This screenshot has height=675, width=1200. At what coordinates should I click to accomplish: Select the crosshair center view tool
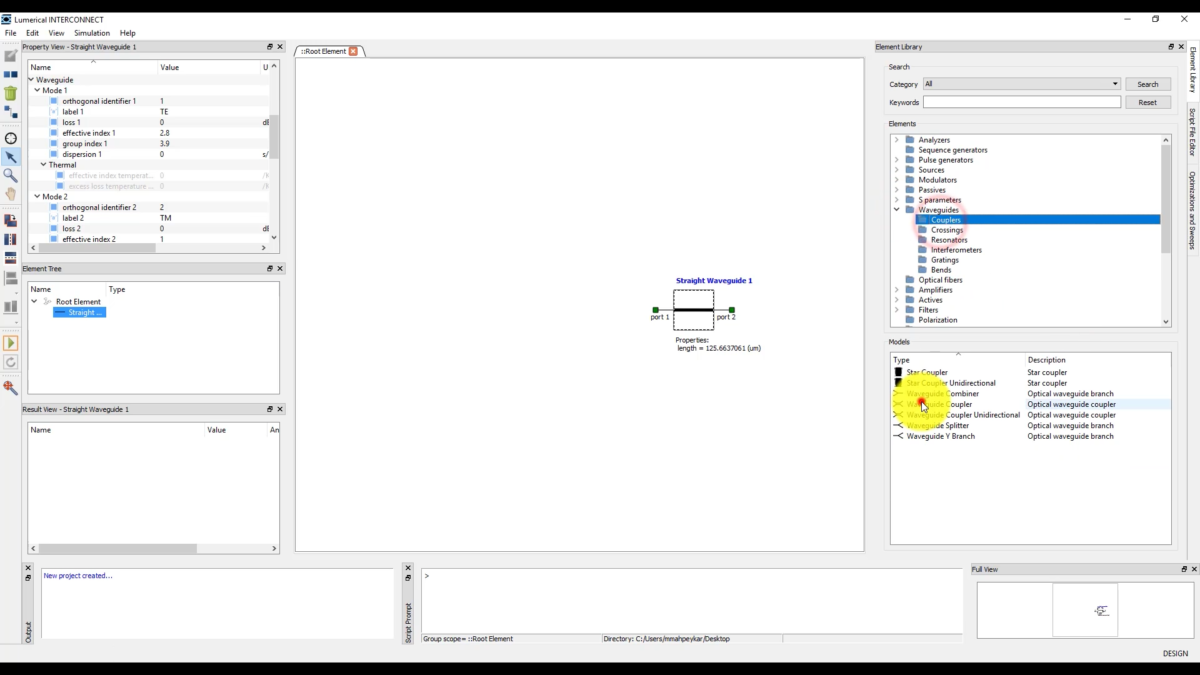tap(11, 138)
